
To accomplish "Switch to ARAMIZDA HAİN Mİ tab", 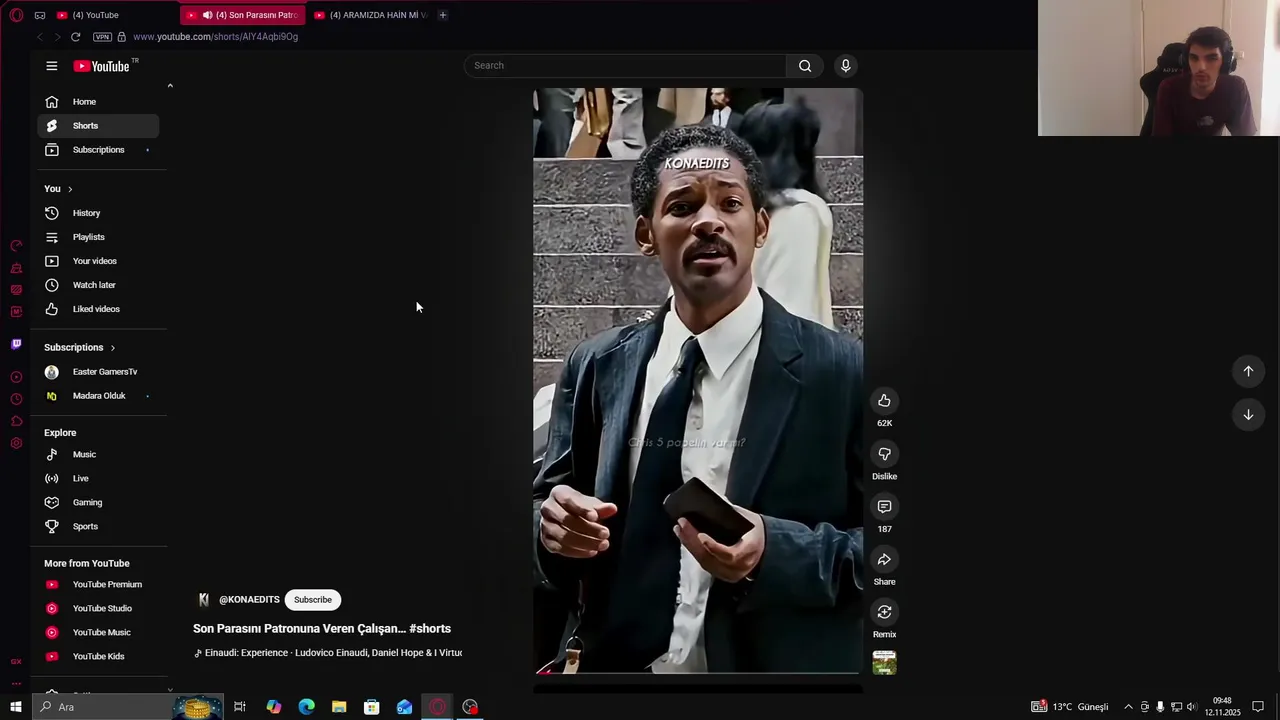I will coord(370,15).
